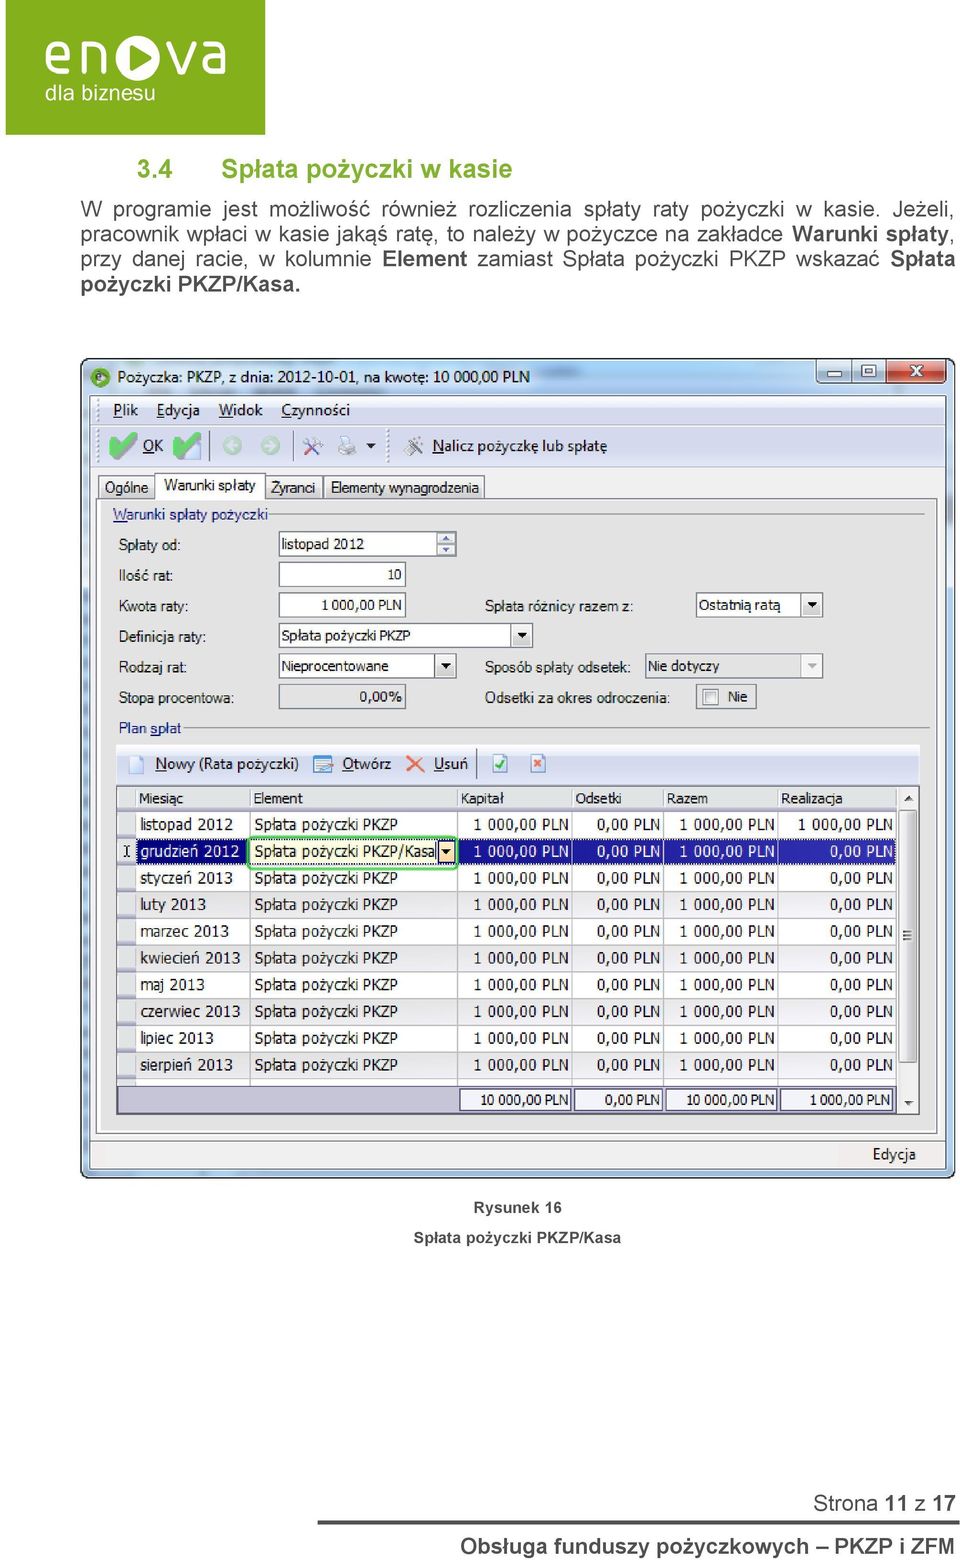
Task: Click the green back arrow icon
Action: tap(232, 446)
